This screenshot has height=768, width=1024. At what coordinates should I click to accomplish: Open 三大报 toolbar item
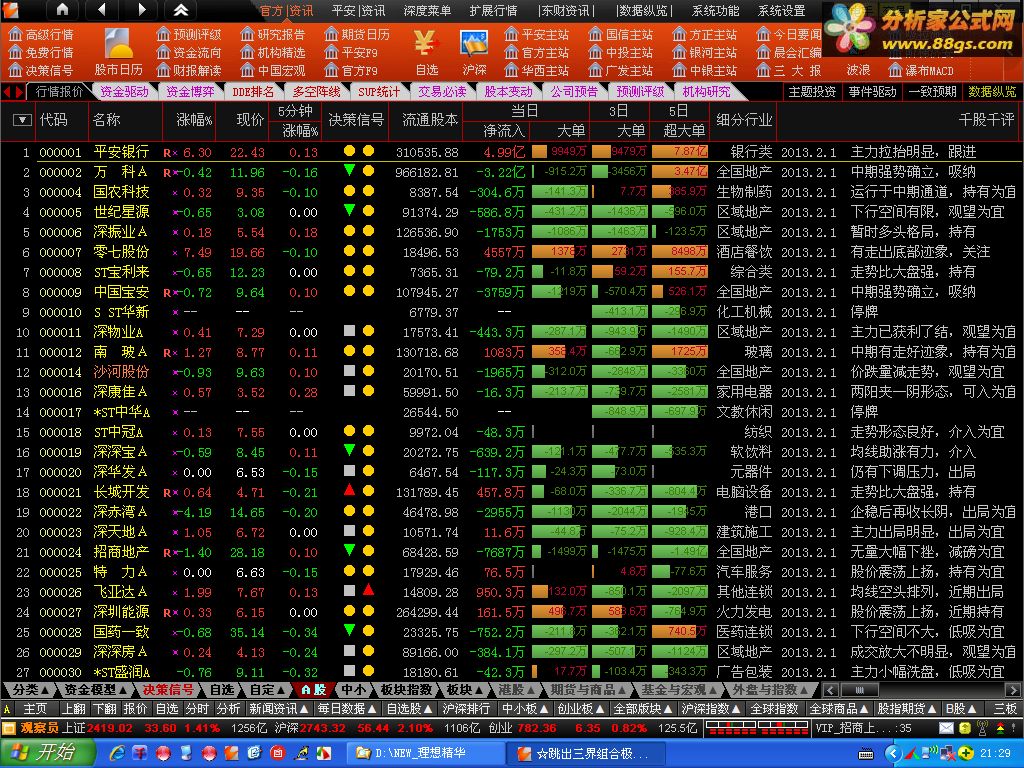coord(789,70)
